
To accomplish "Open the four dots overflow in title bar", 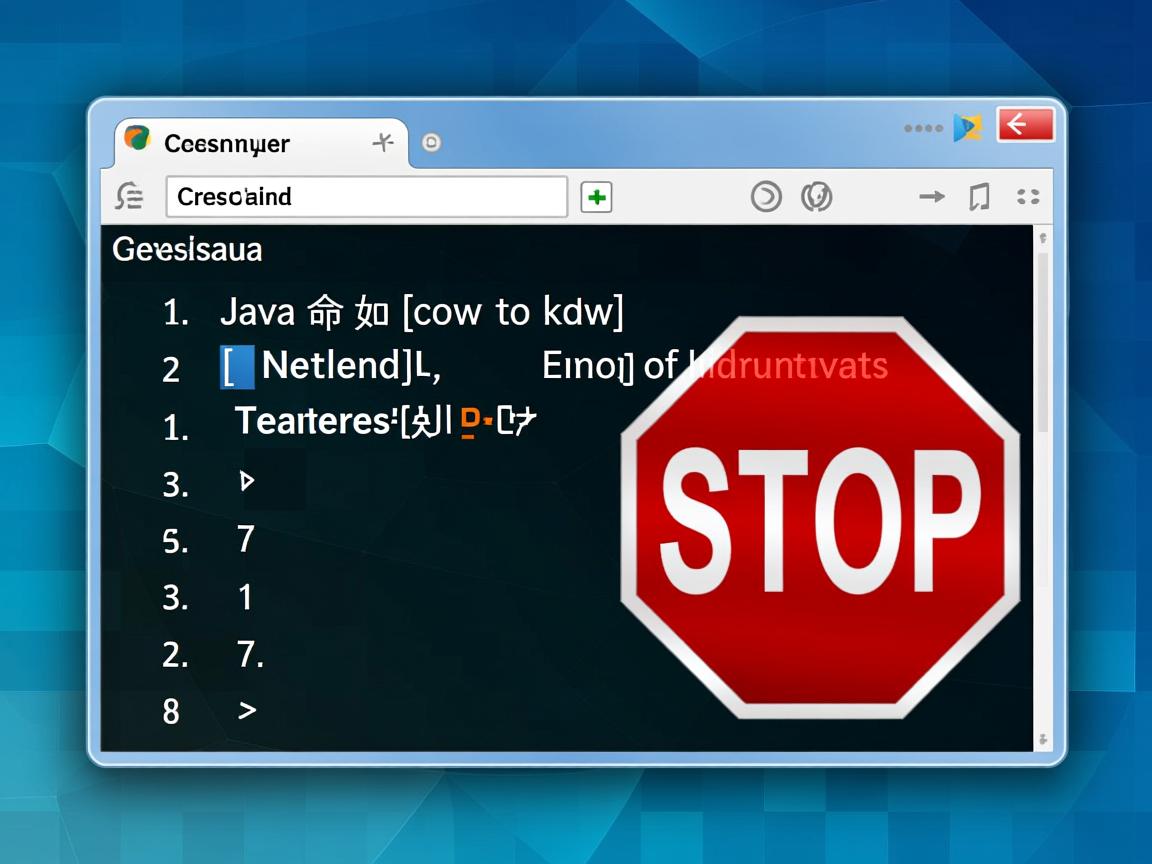I will point(922,128).
